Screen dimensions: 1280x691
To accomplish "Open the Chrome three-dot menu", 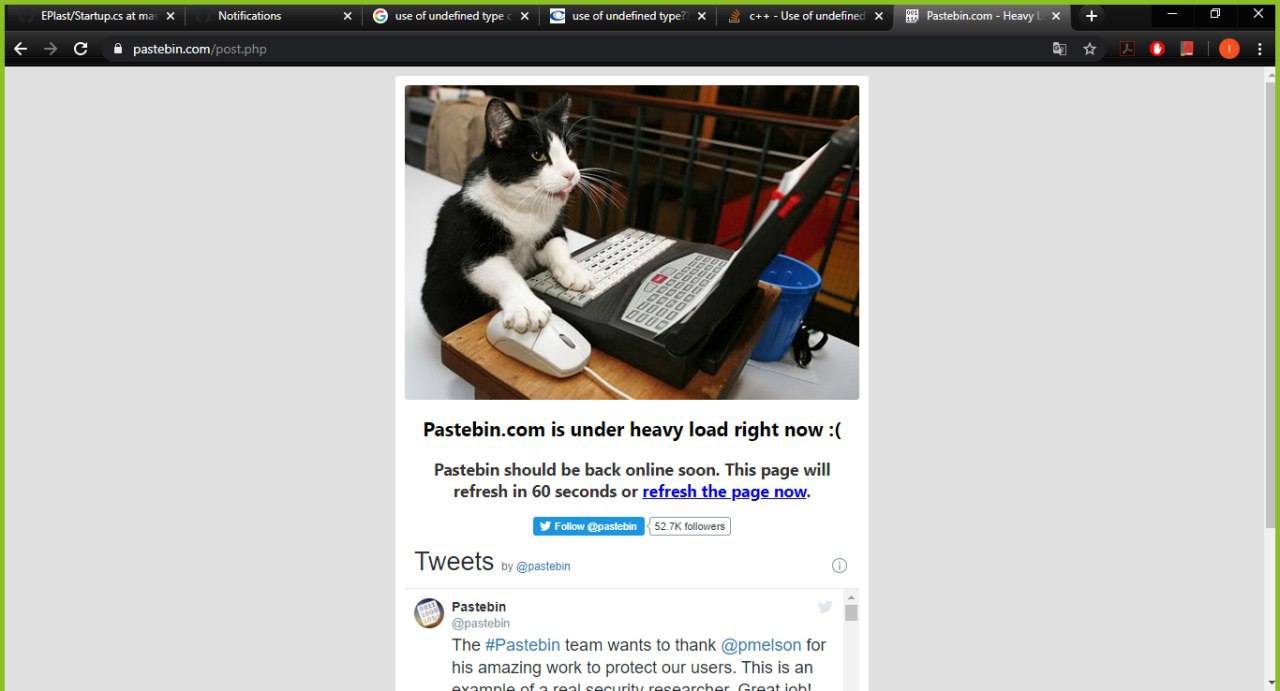I will pyautogui.click(x=1260, y=48).
